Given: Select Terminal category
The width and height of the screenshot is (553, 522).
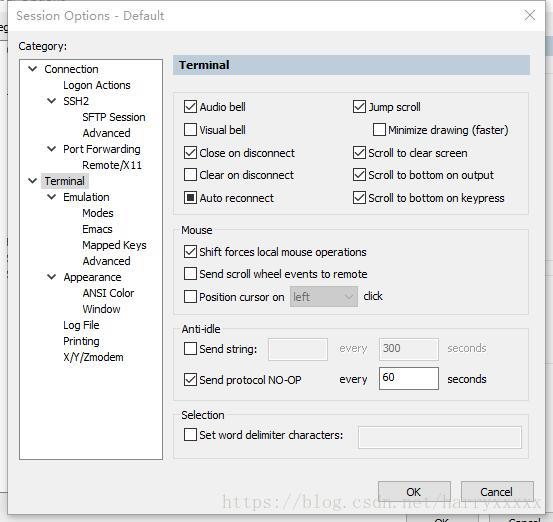Looking at the screenshot, I should (65, 181).
